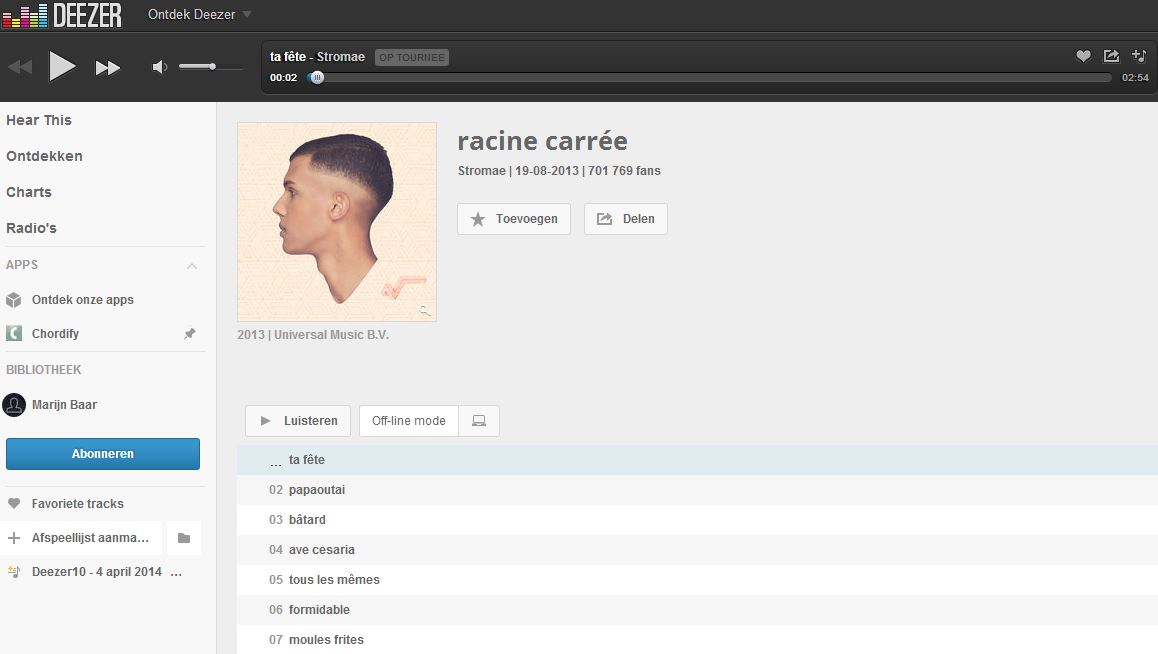
Task: Click the heart icon beside Favoriete tracks
Action: 13,503
